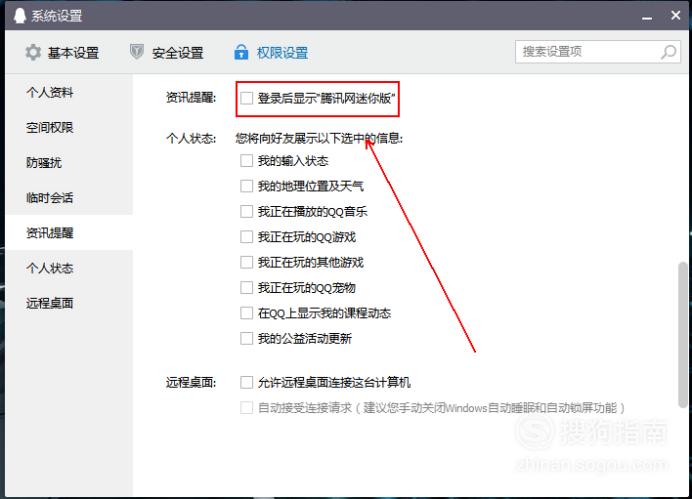The height and width of the screenshot is (499, 692).
Task: Click the shield icon beside 安全设置
Action: pos(136,52)
